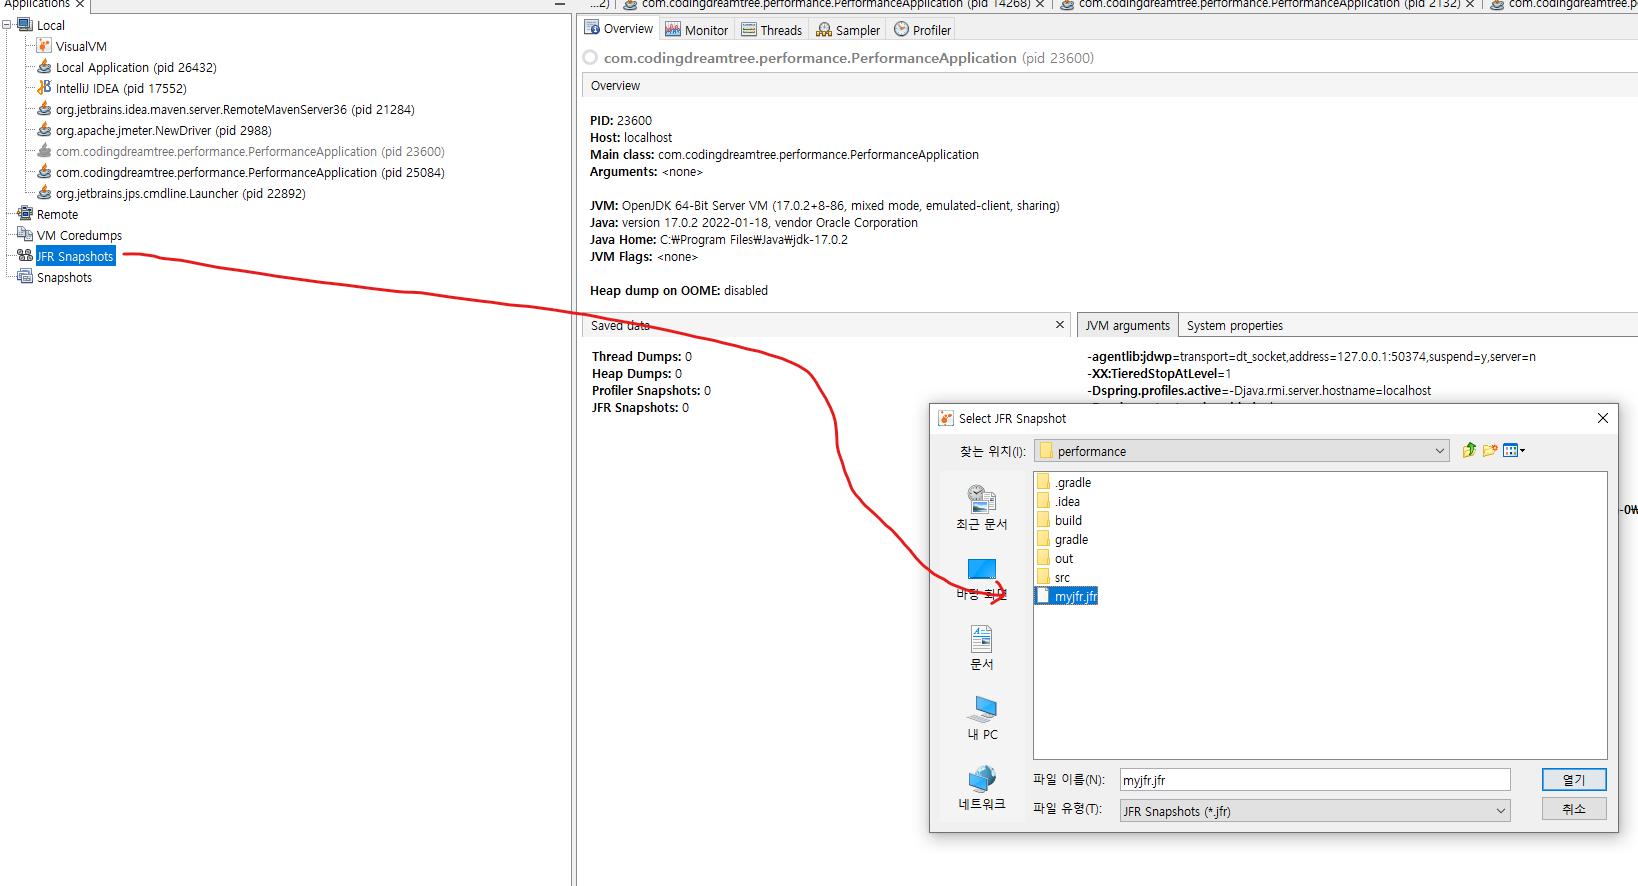Click the Overview section header
The height and width of the screenshot is (886, 1638).
(x=1109, y=86)
